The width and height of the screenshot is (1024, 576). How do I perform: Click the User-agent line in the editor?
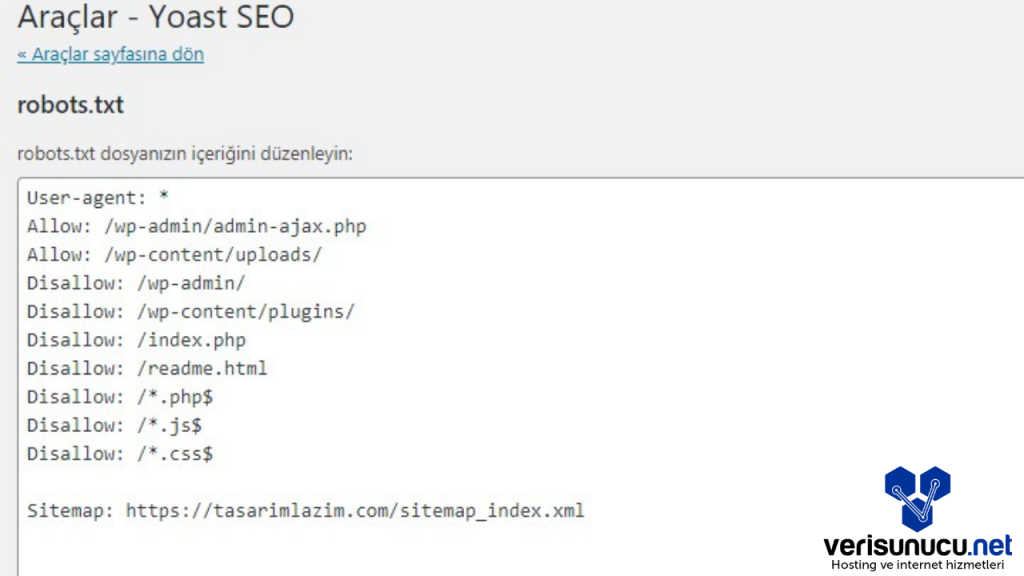98,197
